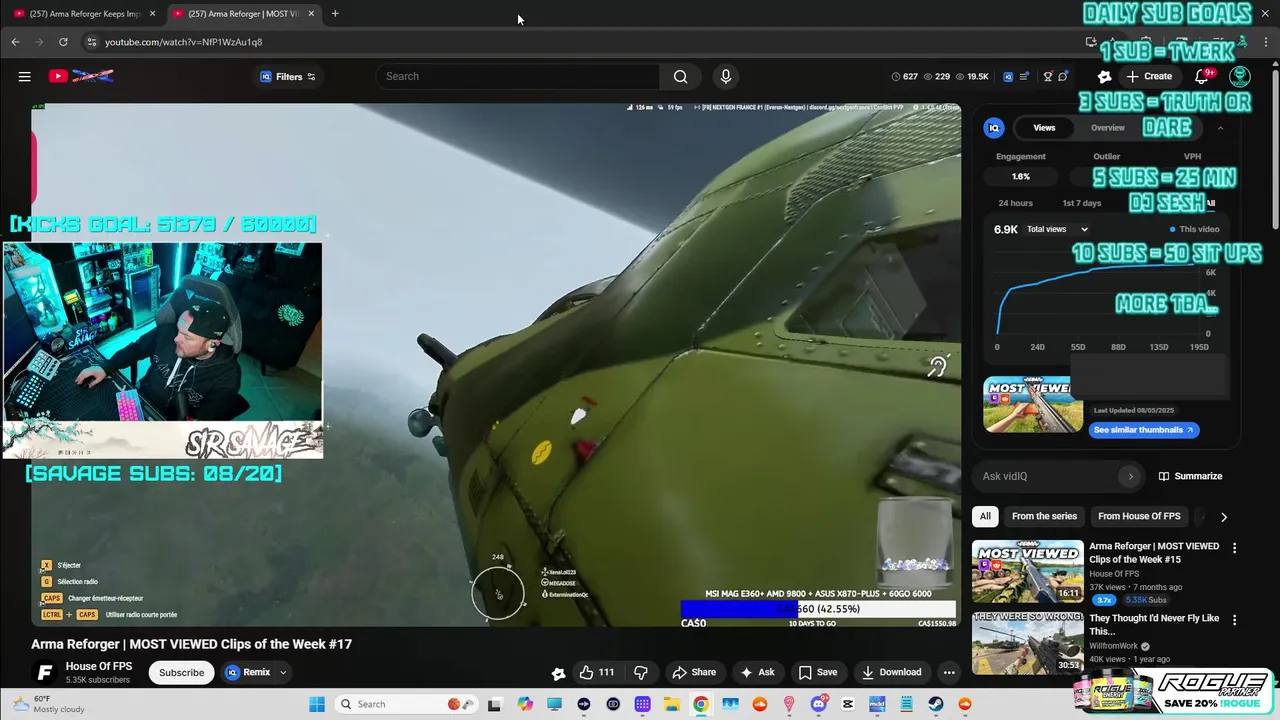Screen dimensions: 1280x720
Task: Select the From House Of FPS chip
Action: (1139, 516)
